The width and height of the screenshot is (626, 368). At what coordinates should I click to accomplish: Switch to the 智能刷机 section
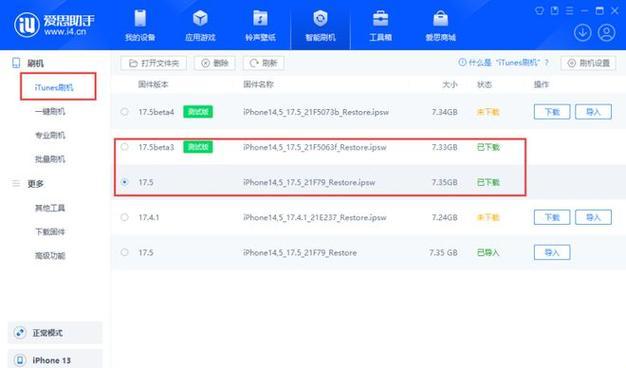[320, 26]
